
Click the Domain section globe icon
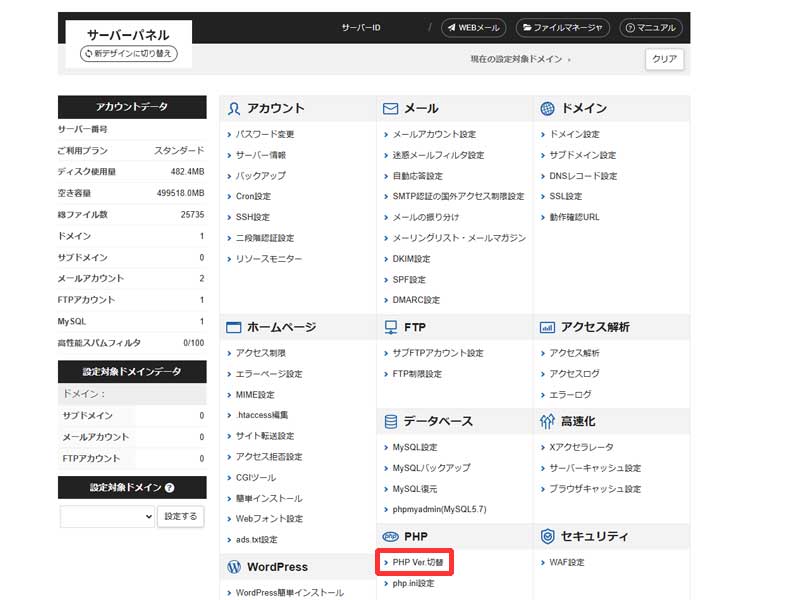(547, 109)
